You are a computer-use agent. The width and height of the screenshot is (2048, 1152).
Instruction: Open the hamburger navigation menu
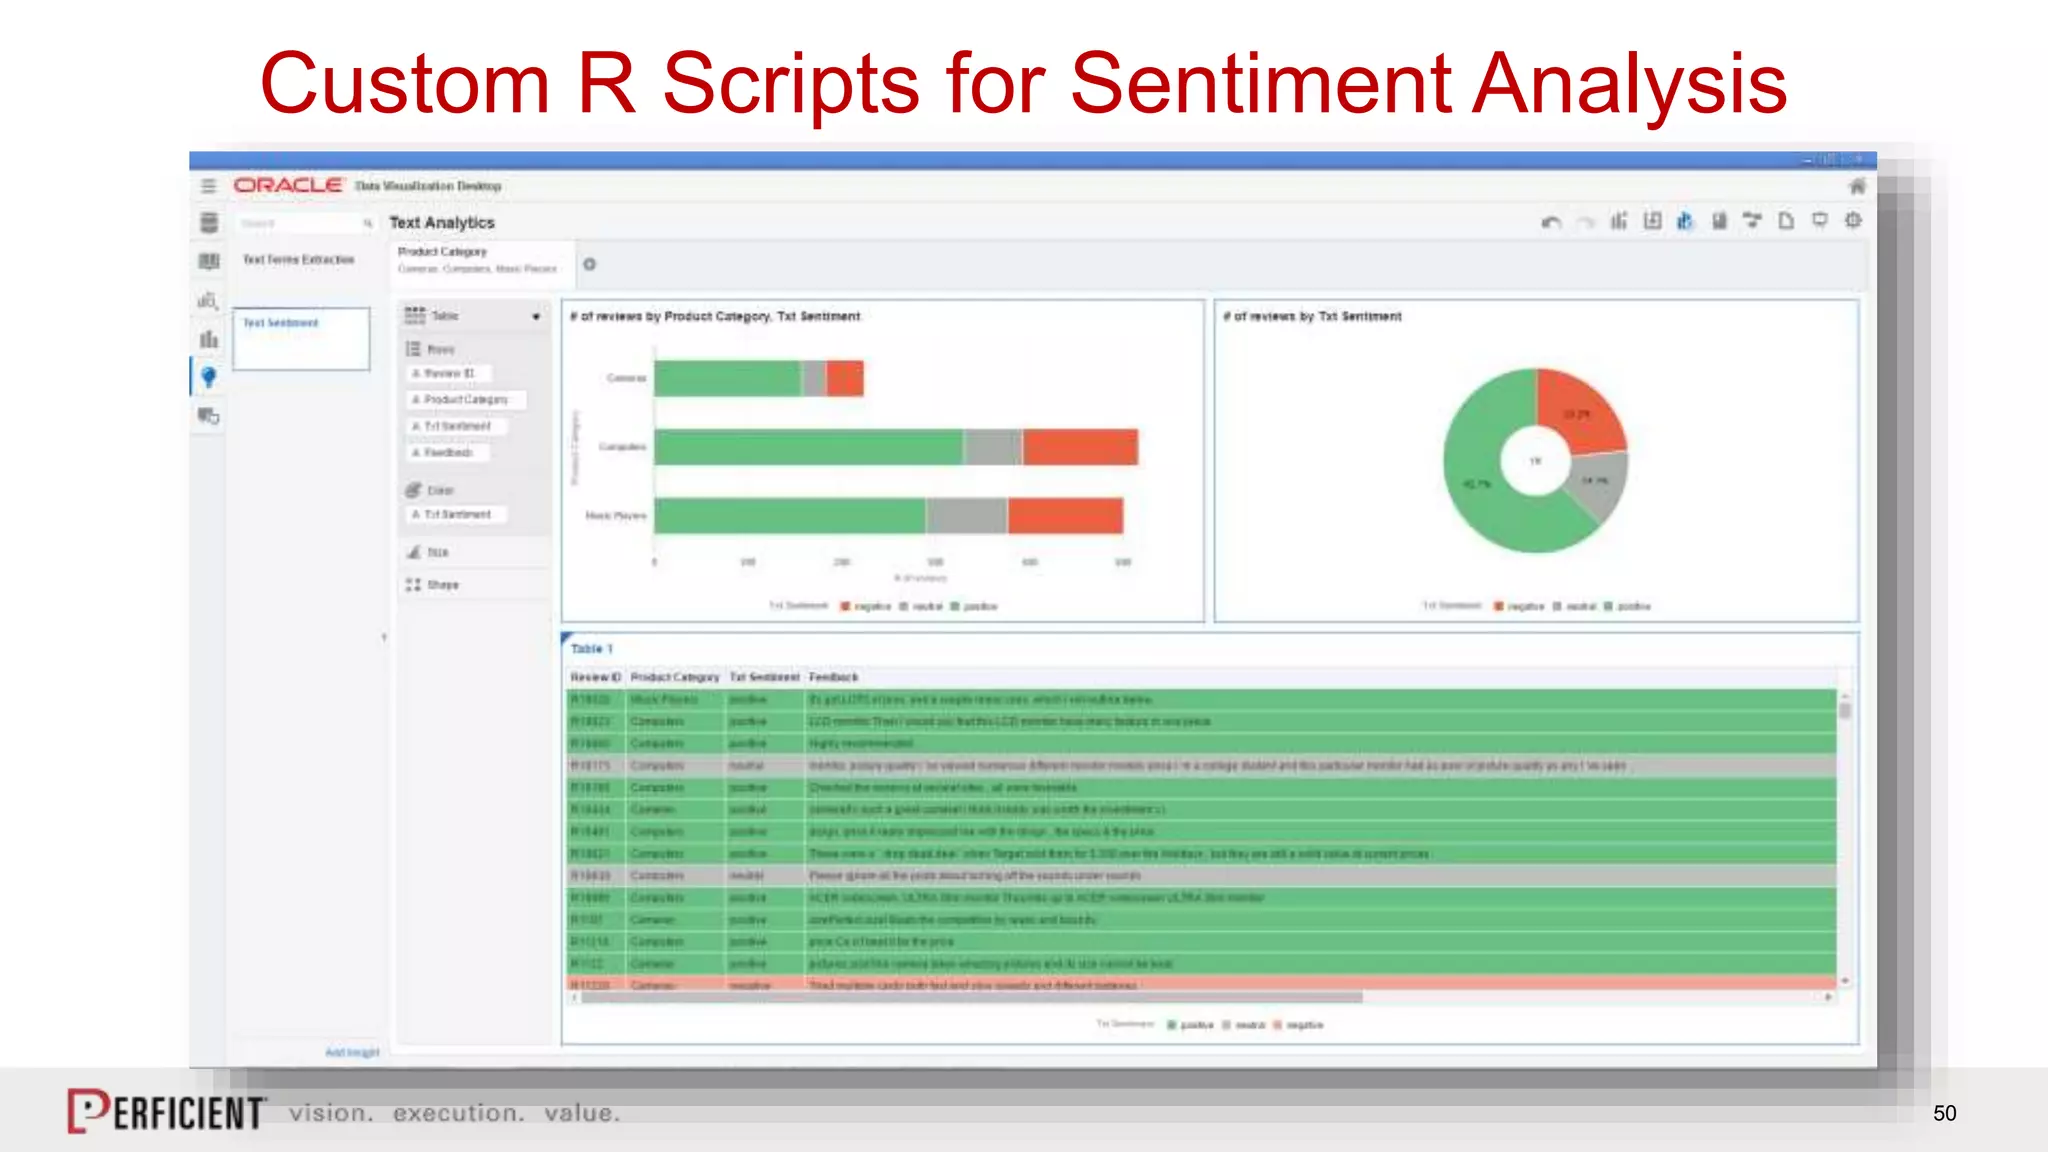pyautogui.click(x=208, y=186)
